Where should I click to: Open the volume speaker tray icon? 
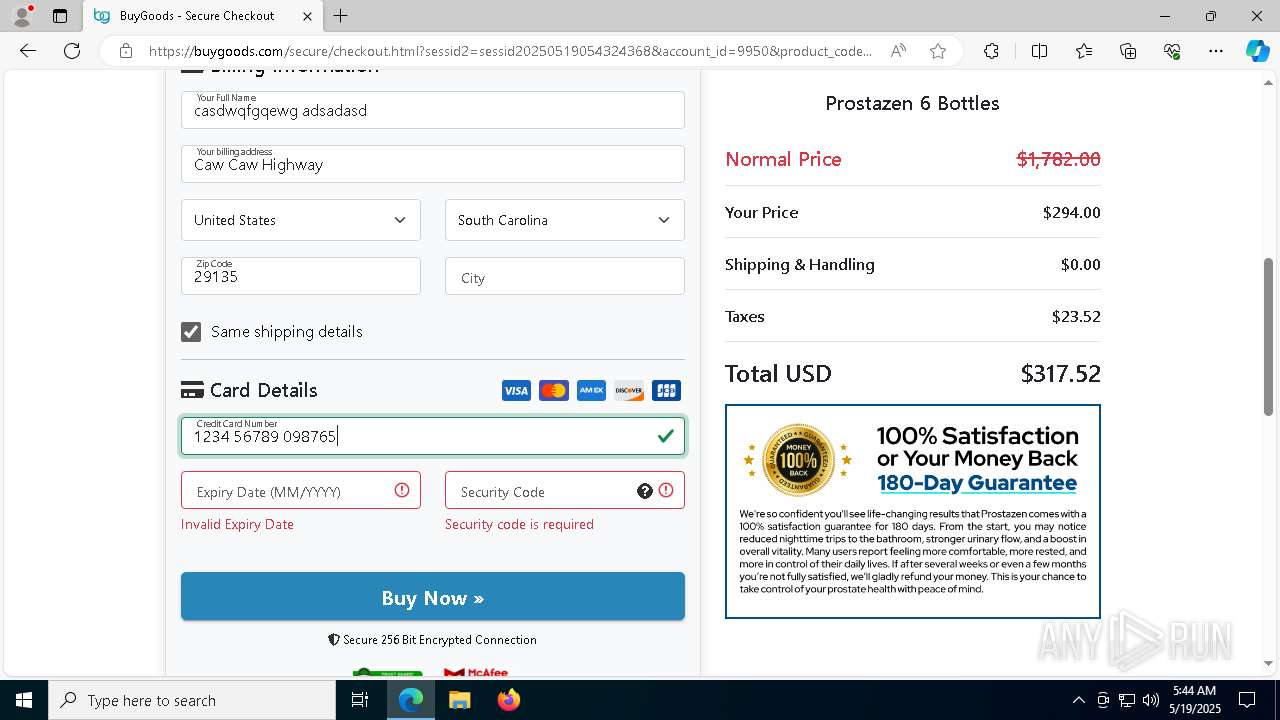coord(1151,700)
